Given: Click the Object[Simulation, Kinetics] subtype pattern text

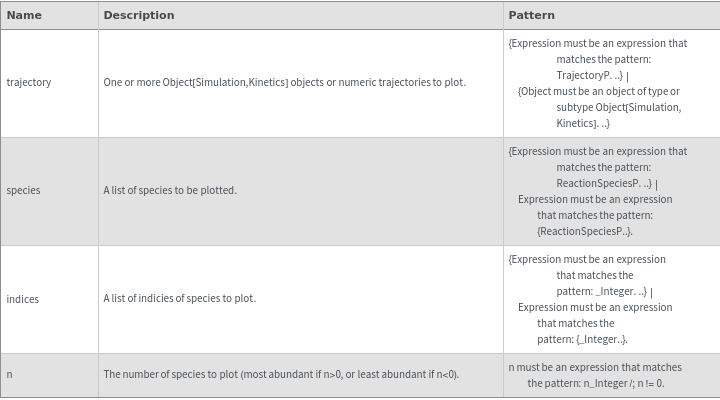Looking at the screenshot, I should pyautogui.click(x=618, y=107).
